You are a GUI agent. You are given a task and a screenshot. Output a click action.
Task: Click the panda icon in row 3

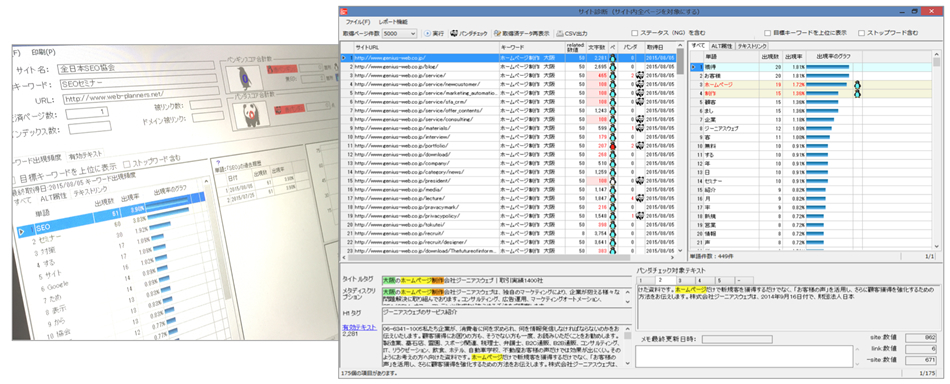click(640, 76)
